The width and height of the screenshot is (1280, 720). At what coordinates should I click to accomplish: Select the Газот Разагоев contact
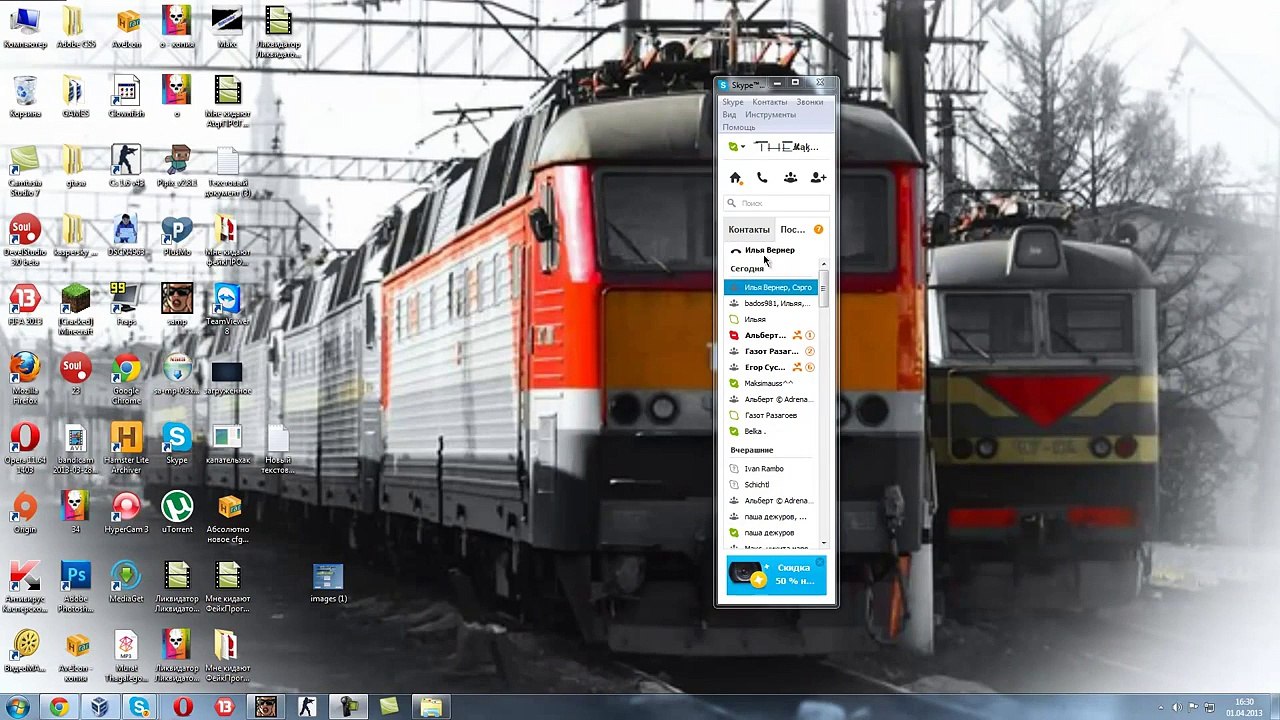coord(773,415)
